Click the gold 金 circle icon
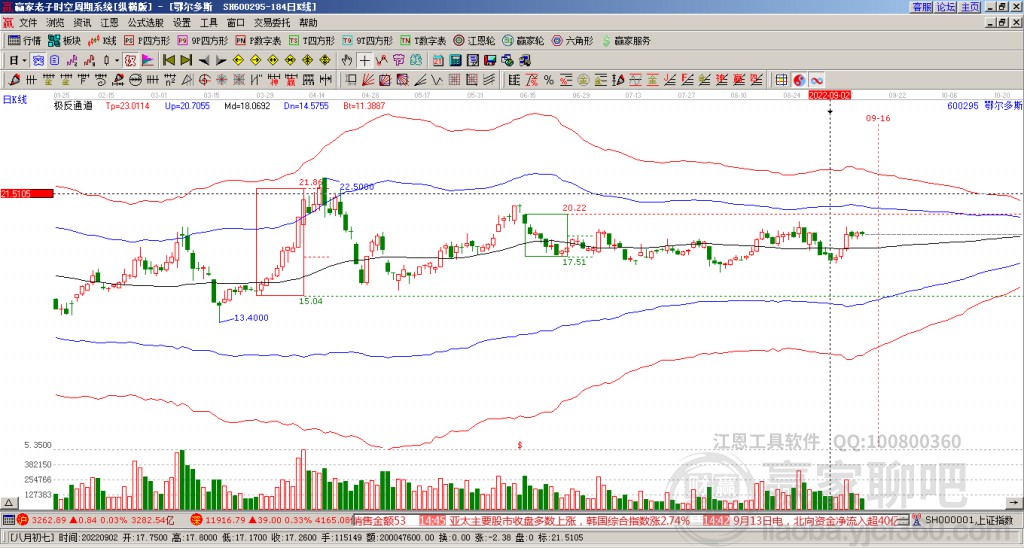The width and height of the screenshot is (1024, 548). (583, 80)
